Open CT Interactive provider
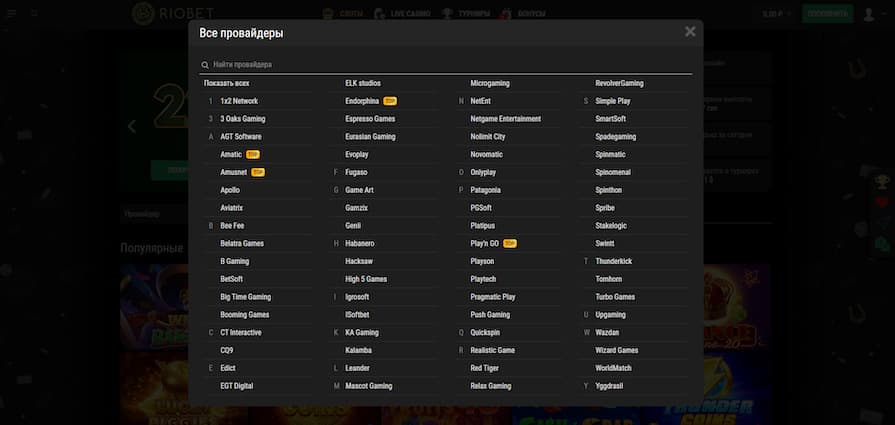Viewport: 895px width, 425px height. pyautogui.click(x=241, y=333)
